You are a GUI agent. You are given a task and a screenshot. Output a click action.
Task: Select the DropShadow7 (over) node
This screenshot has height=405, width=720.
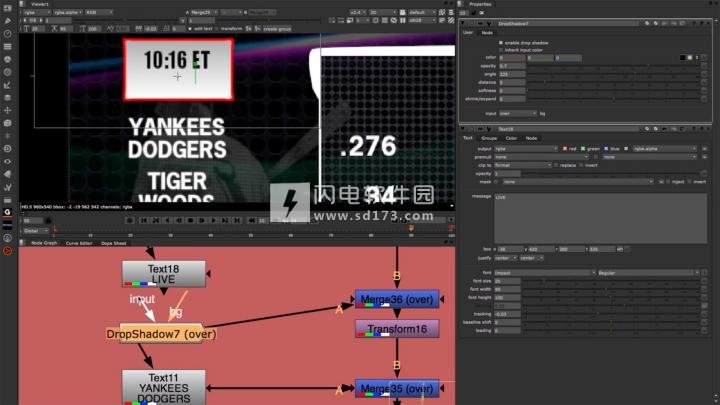[x=161, y=334]
